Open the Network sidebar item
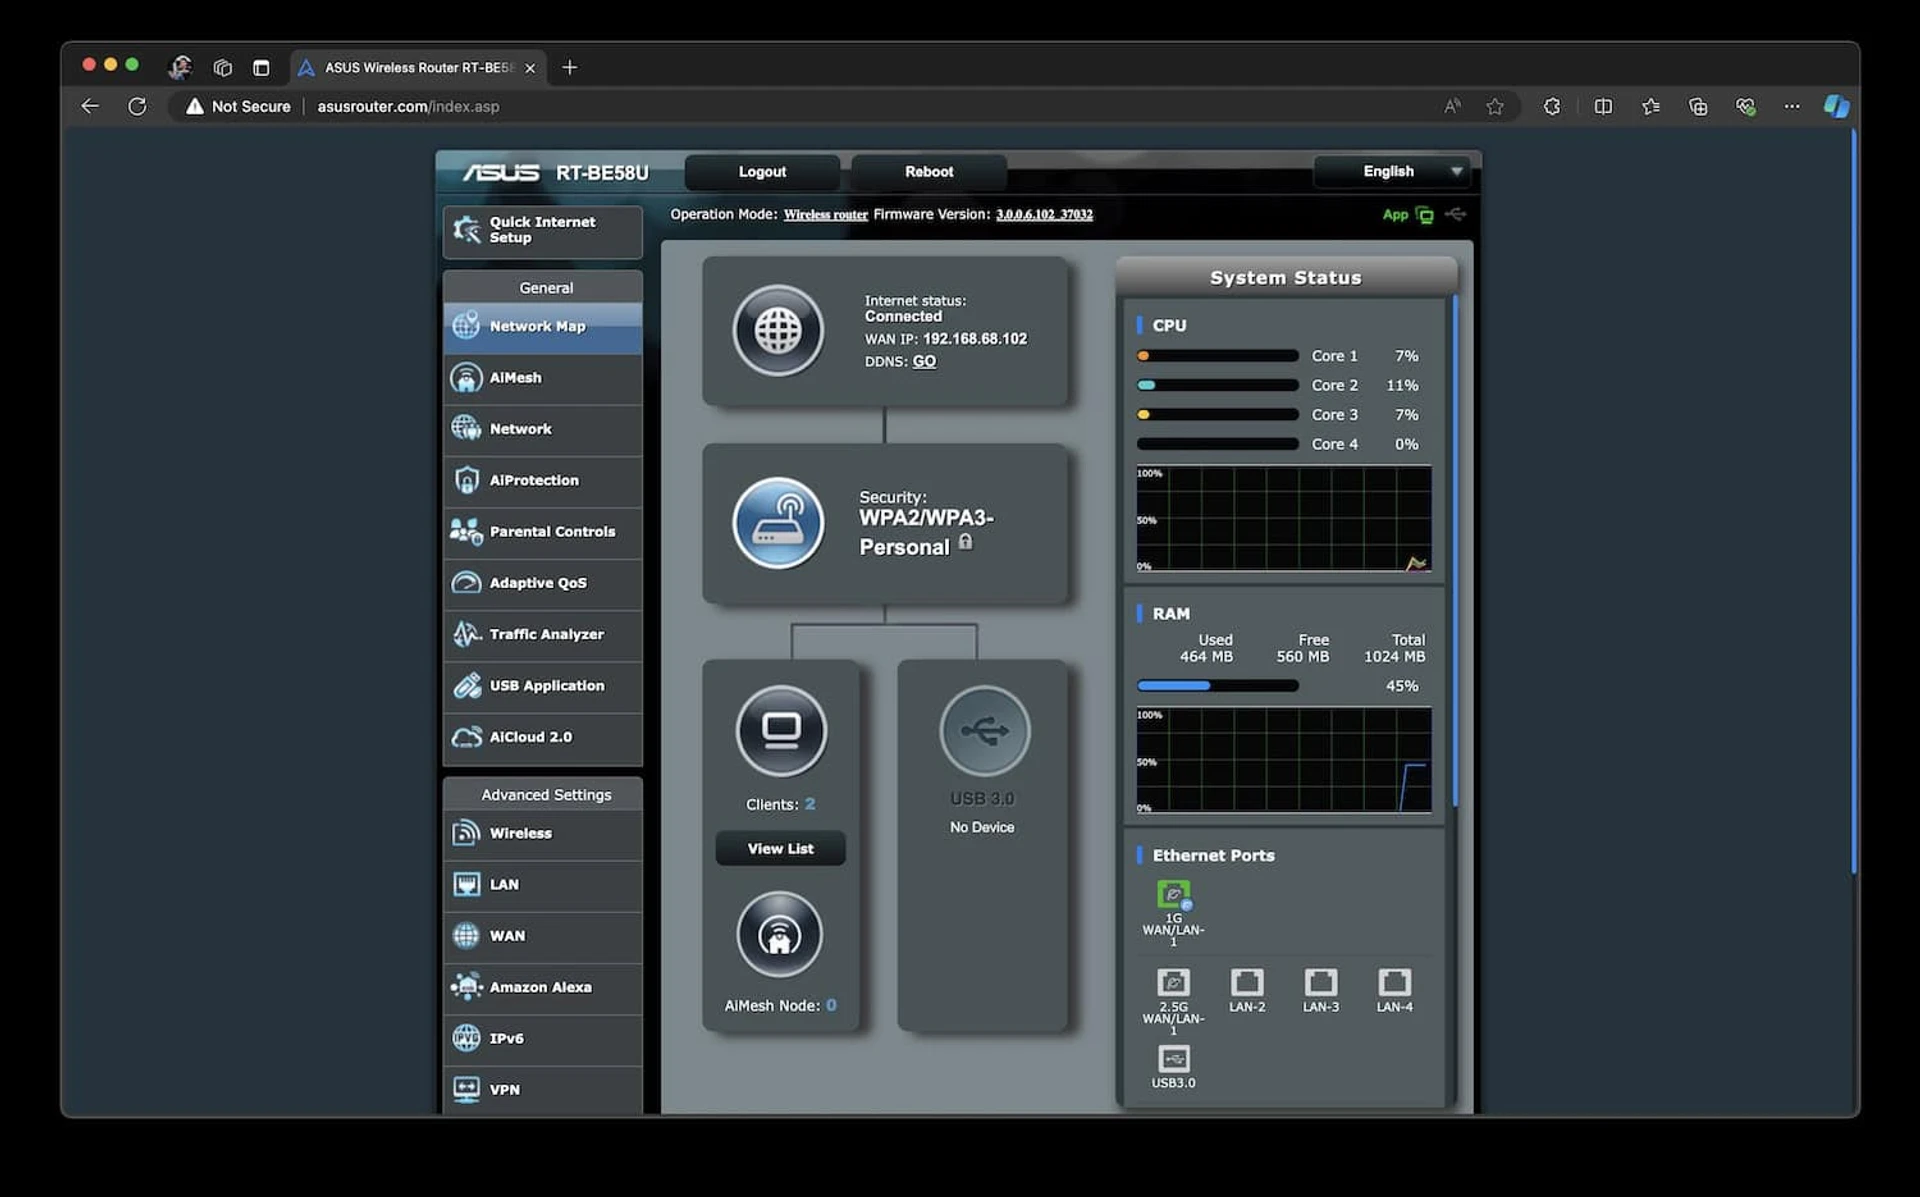Image resolution: width=1920 pixels, height=1197 pixels. point(543,429)
